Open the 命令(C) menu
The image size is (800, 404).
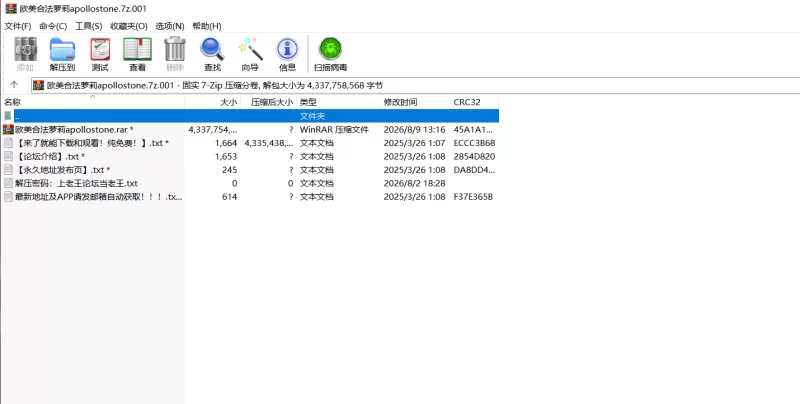(x=53, y=26)
